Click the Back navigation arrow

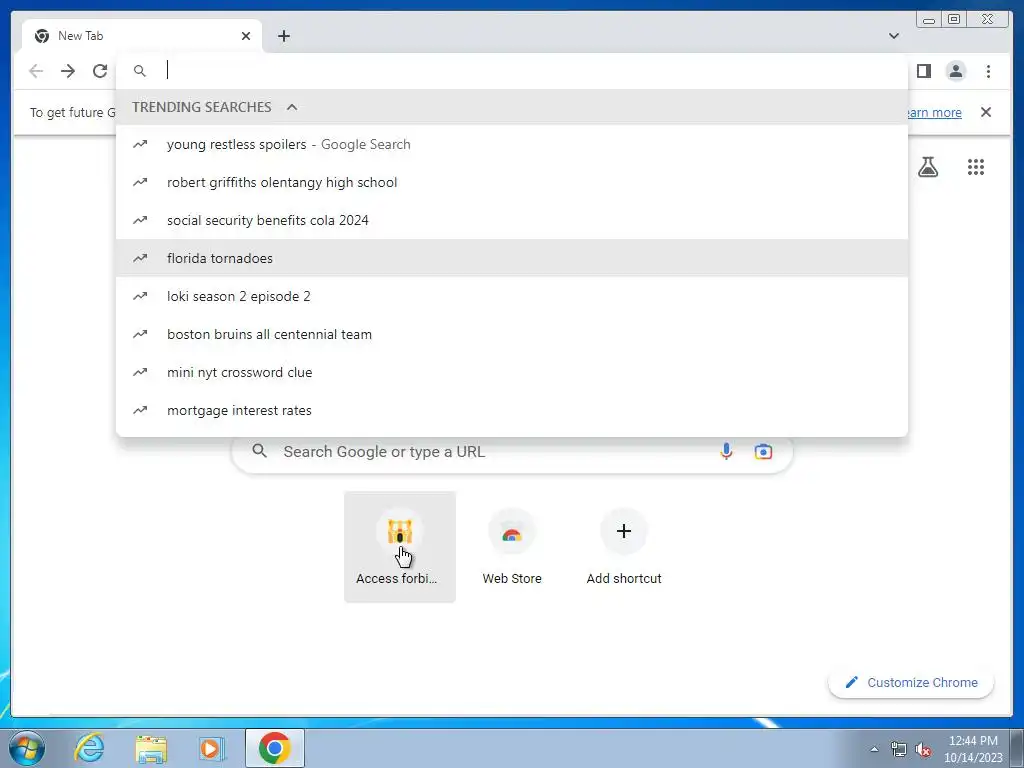tap(36, 71)
